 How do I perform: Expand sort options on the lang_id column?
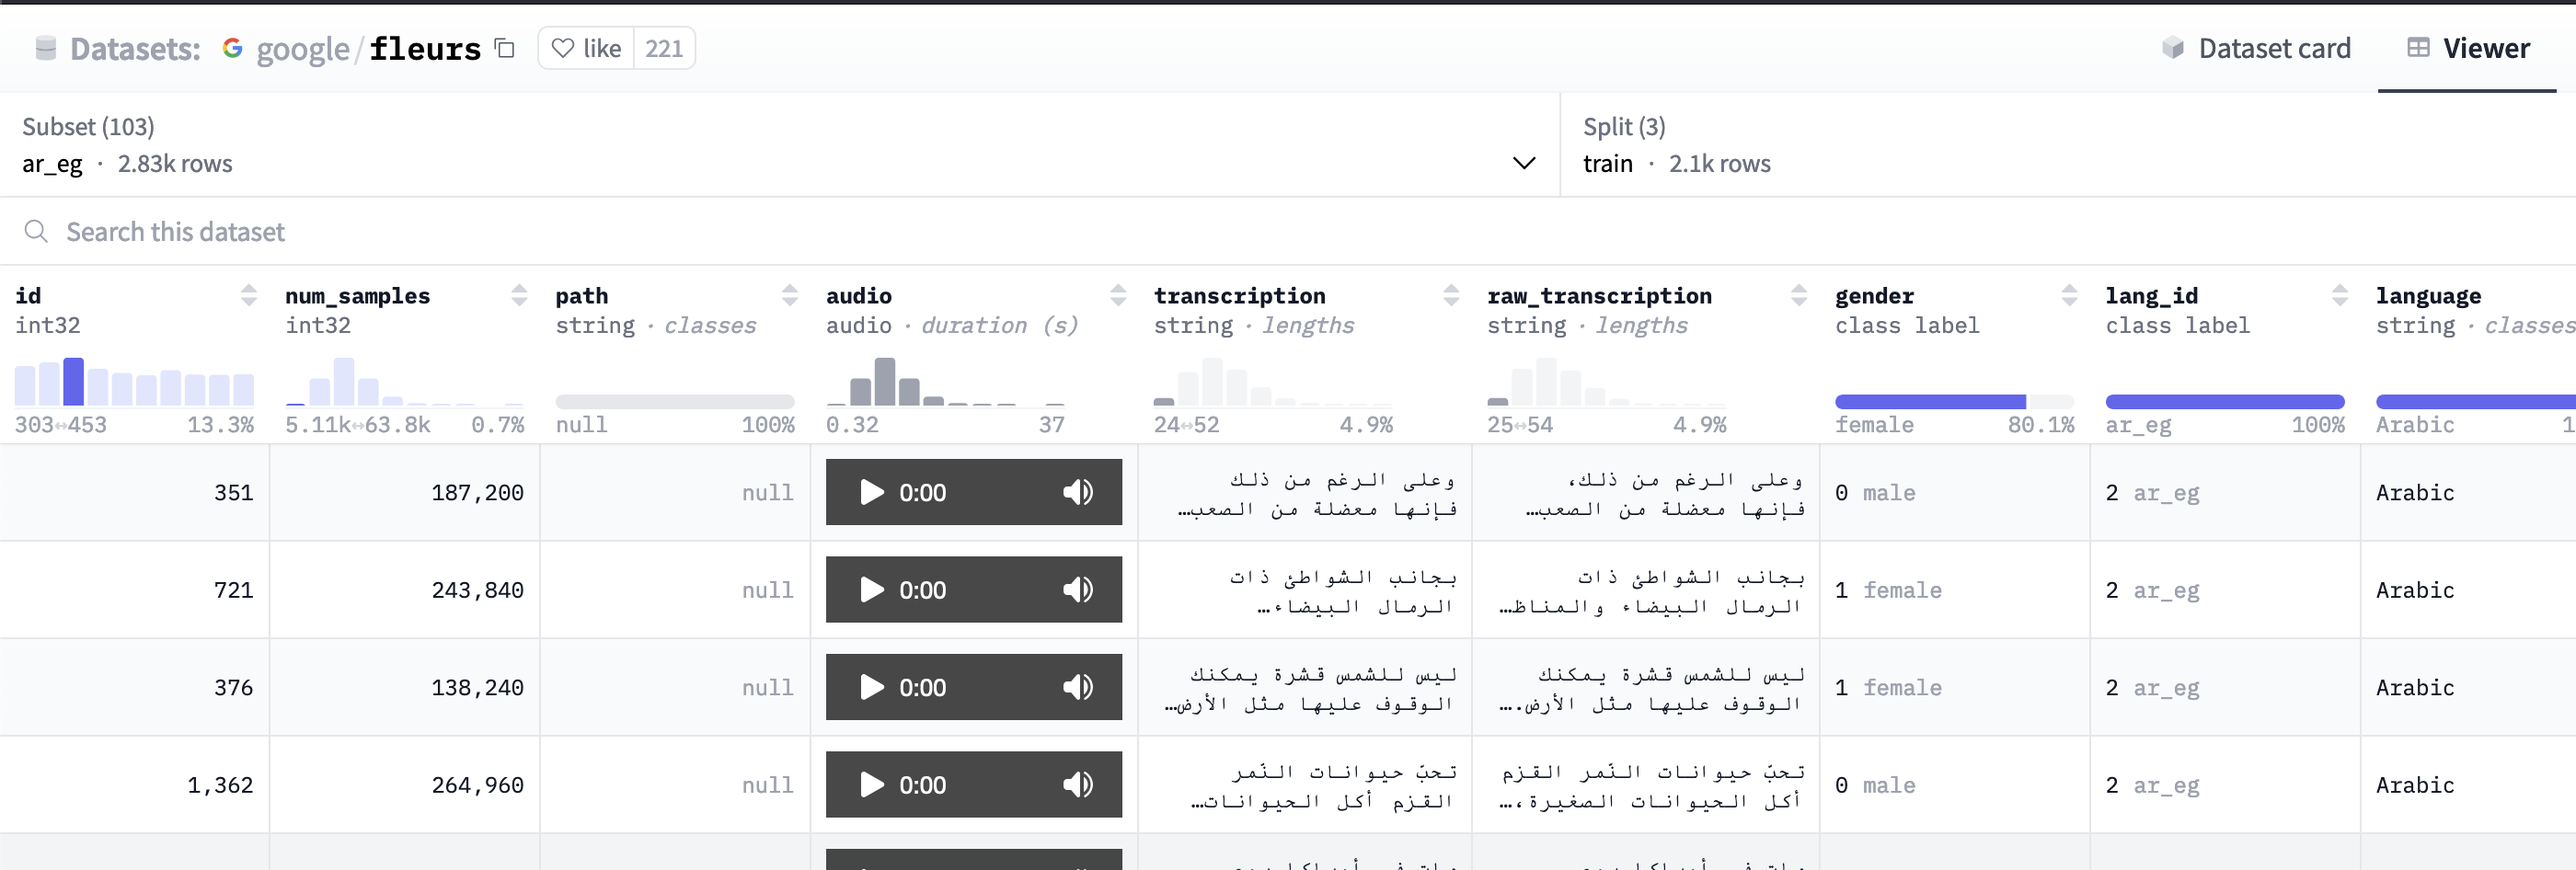coord(2339,295)
